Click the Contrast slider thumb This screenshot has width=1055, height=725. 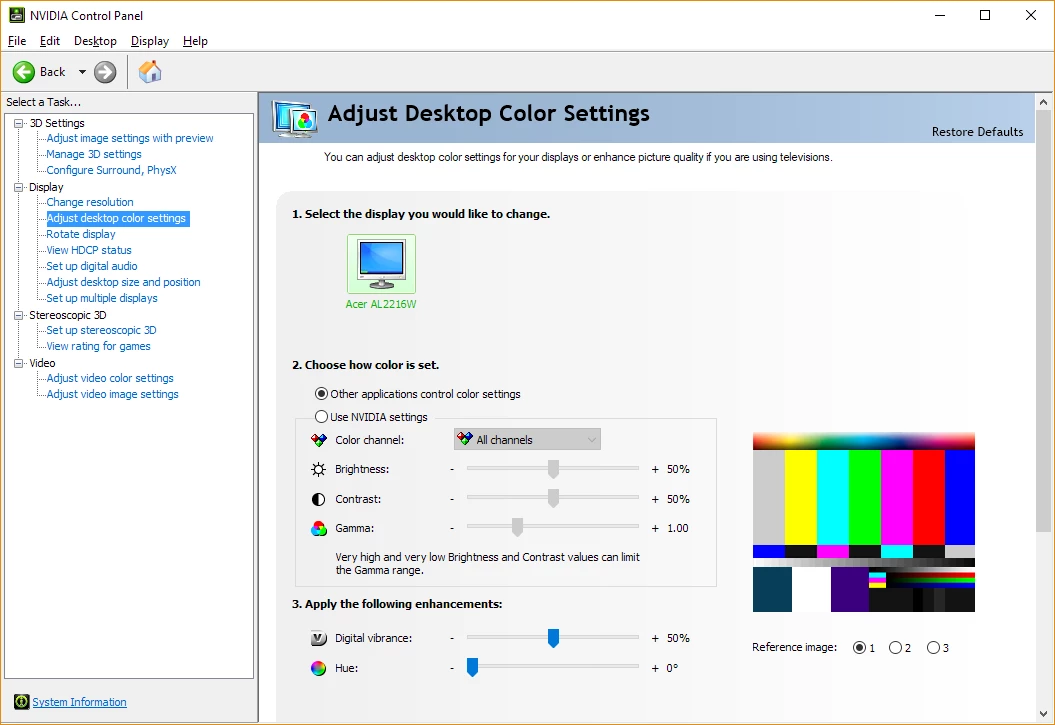click(x=553, y=498)
